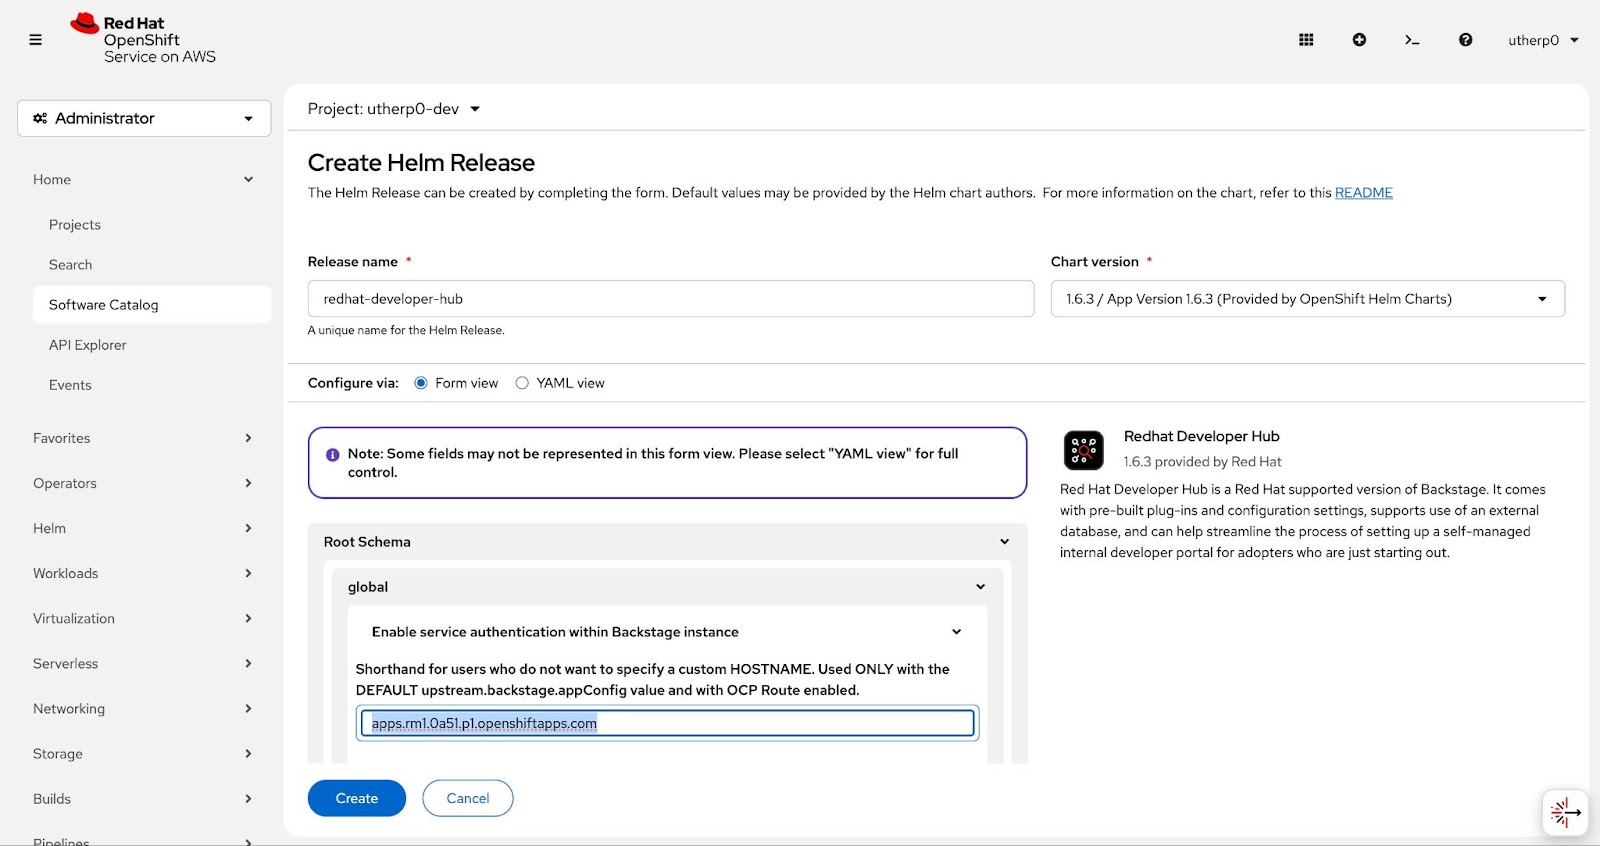Select the Form view radio button
1600x846 pixels.
(x=421, y=383)
